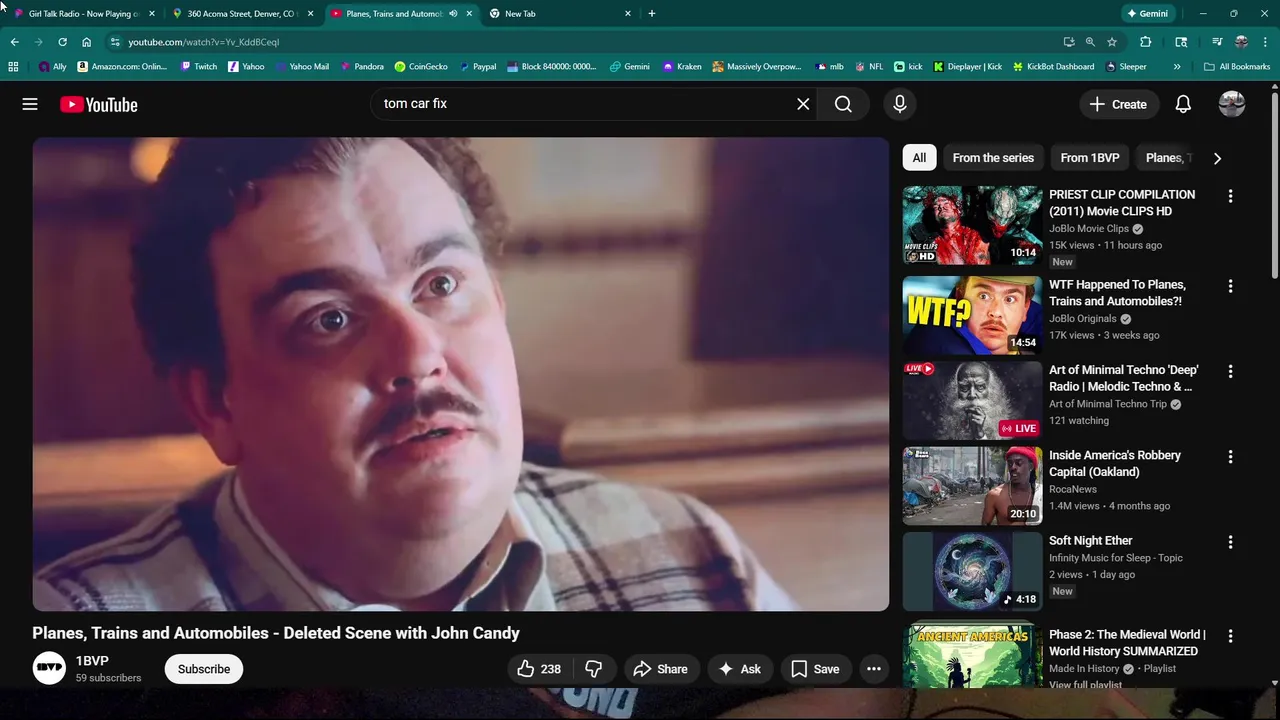Open the JoBlo Originals channel name
This screenshot has width=1280, height=720.
[1083, 319]
